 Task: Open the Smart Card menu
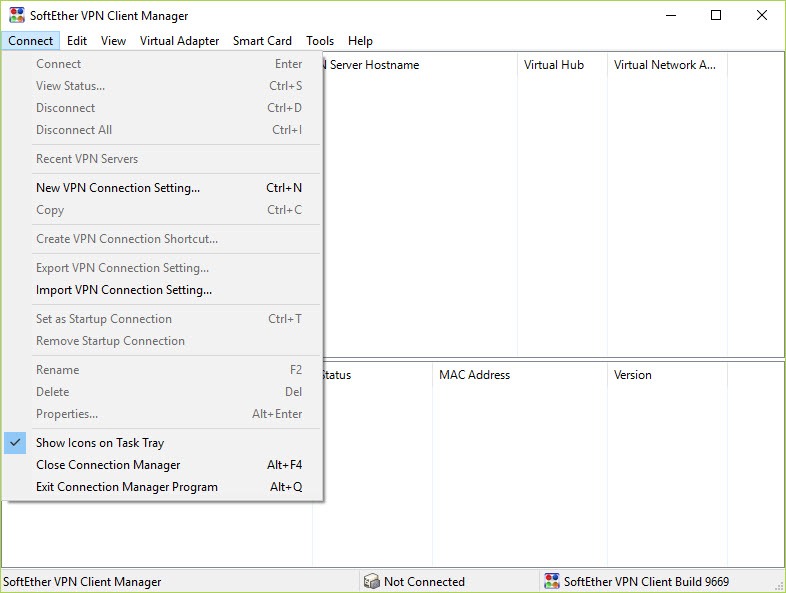262,41
